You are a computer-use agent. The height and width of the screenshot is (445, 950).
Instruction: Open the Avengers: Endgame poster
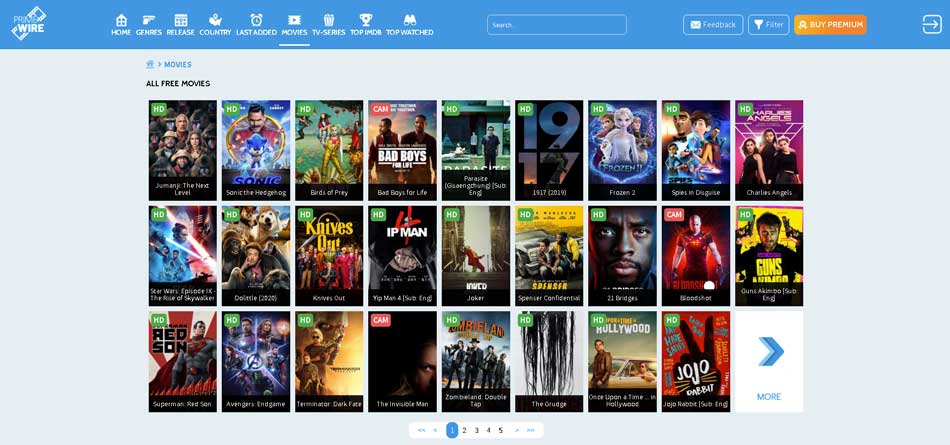coord(256,362)
